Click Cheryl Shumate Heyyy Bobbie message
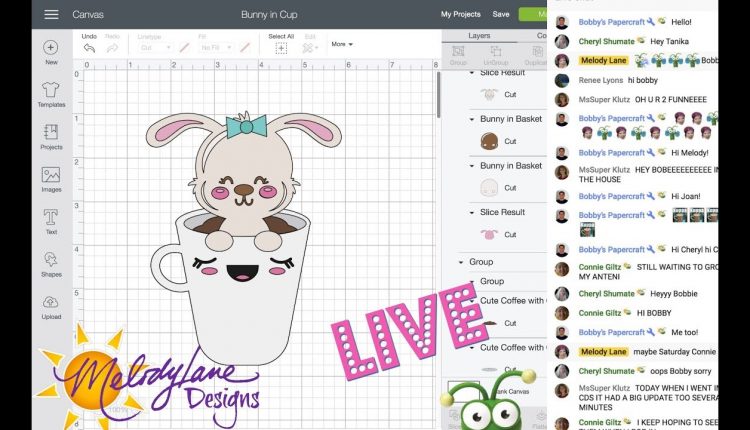Viewport: 750px width, 430px height. 673,294
